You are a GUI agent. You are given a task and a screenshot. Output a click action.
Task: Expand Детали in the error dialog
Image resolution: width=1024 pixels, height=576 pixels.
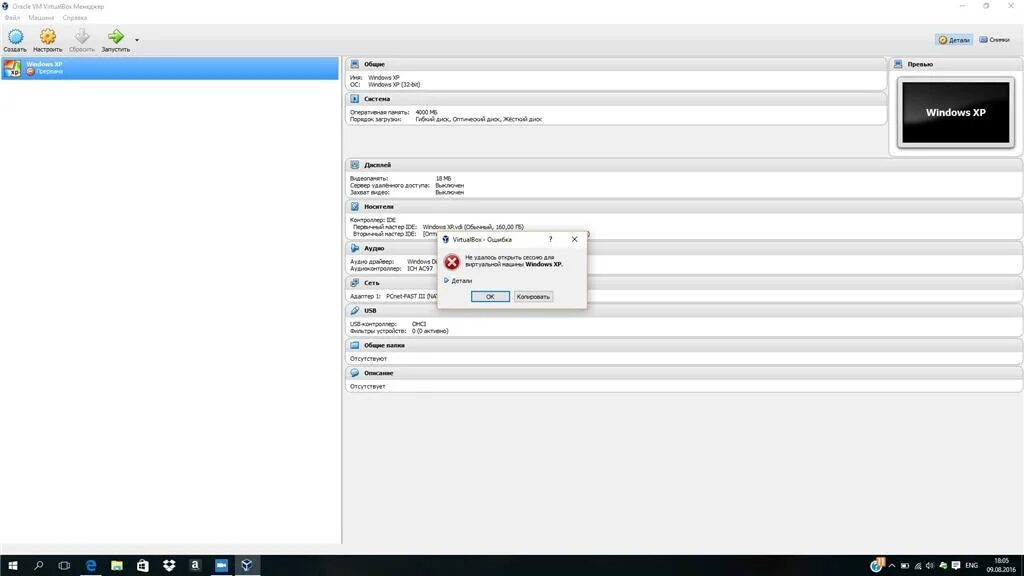point(458,281)
